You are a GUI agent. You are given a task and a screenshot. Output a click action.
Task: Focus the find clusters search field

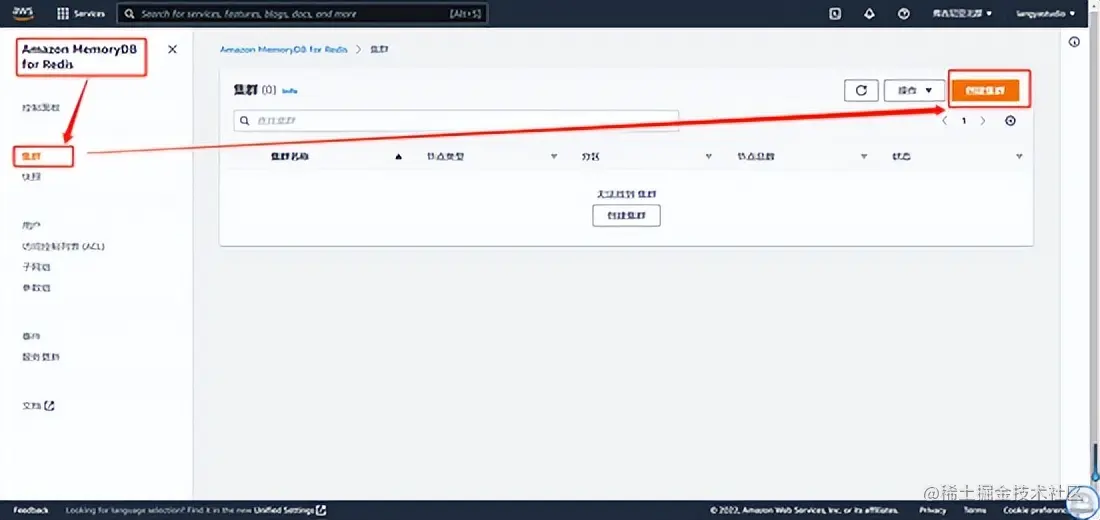pos(456,121)
